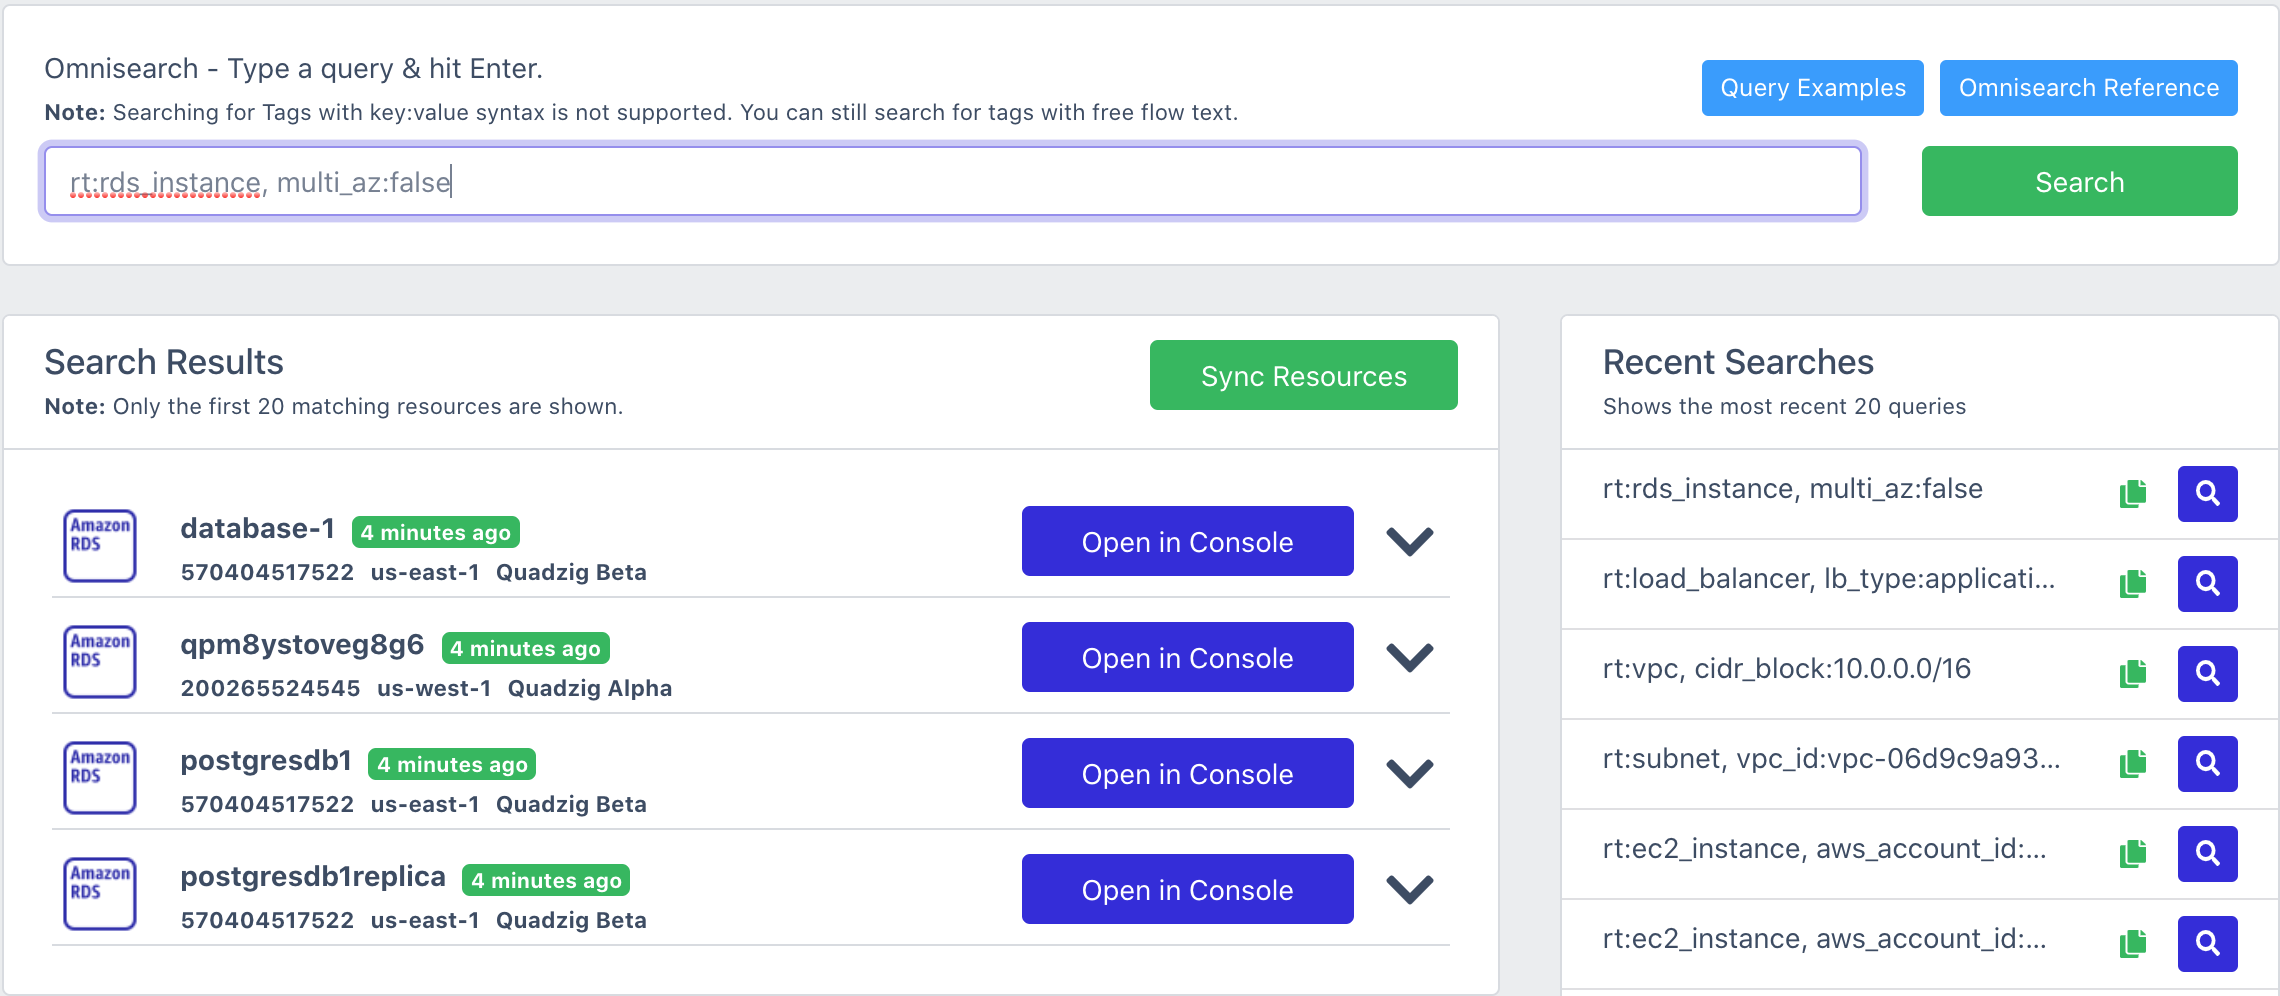Screen dimensions: 2280x996
Task: Re-run the rt:rds_instance multi_az search
Action: coord(2207,493)
